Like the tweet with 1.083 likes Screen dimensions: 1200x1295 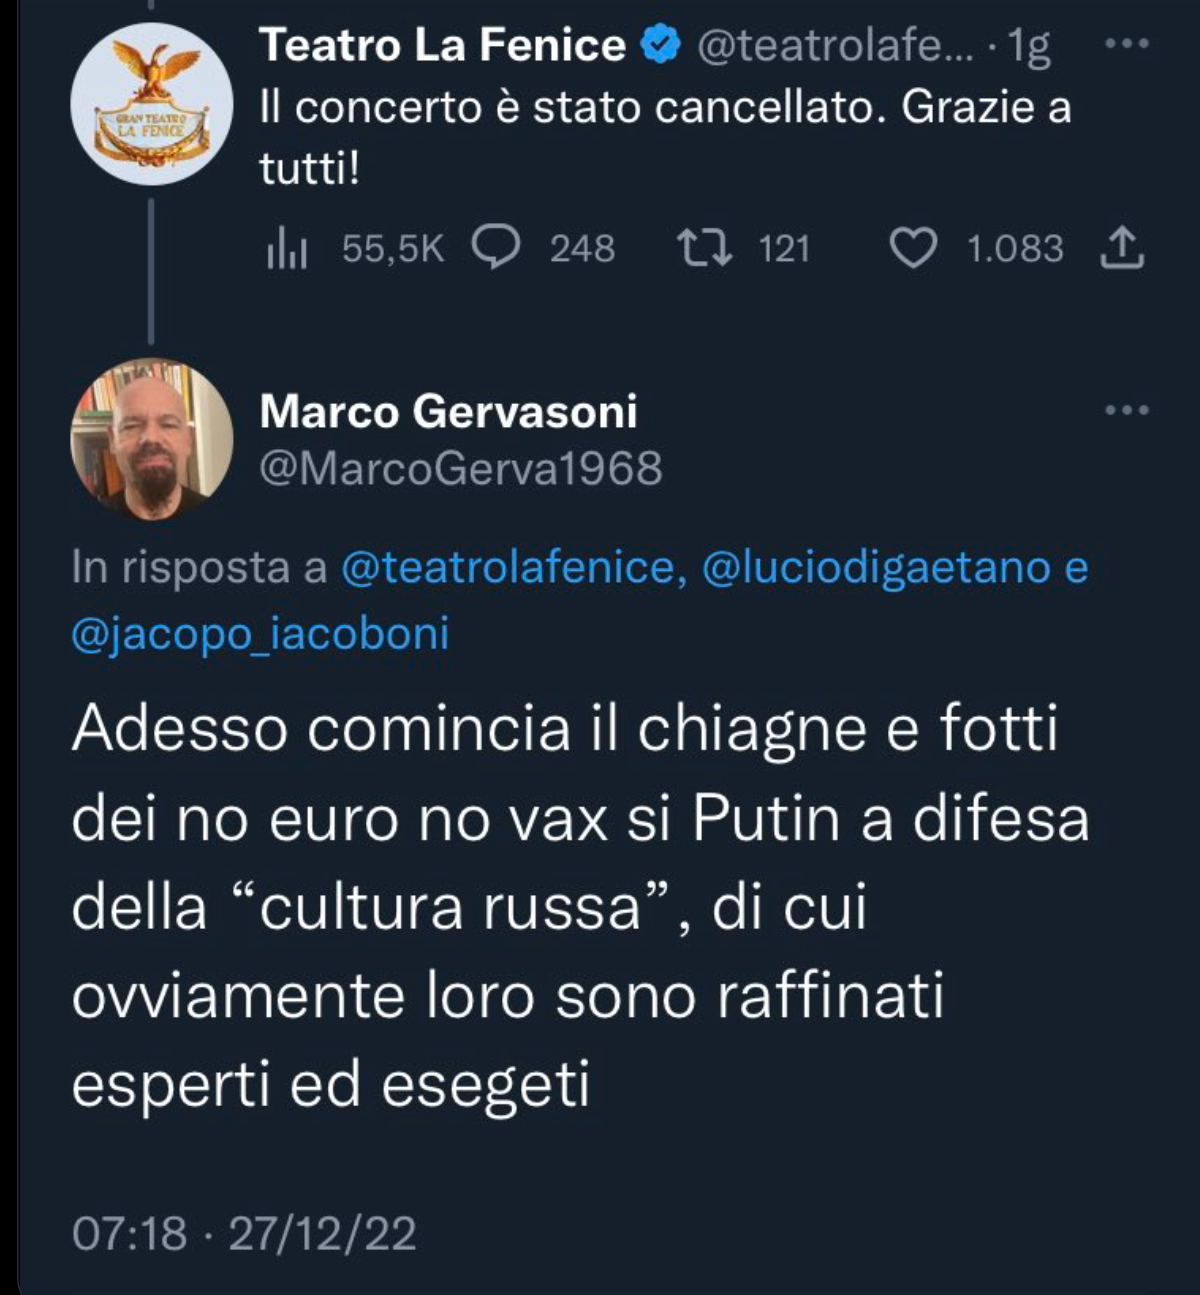[x=912, y=248]
